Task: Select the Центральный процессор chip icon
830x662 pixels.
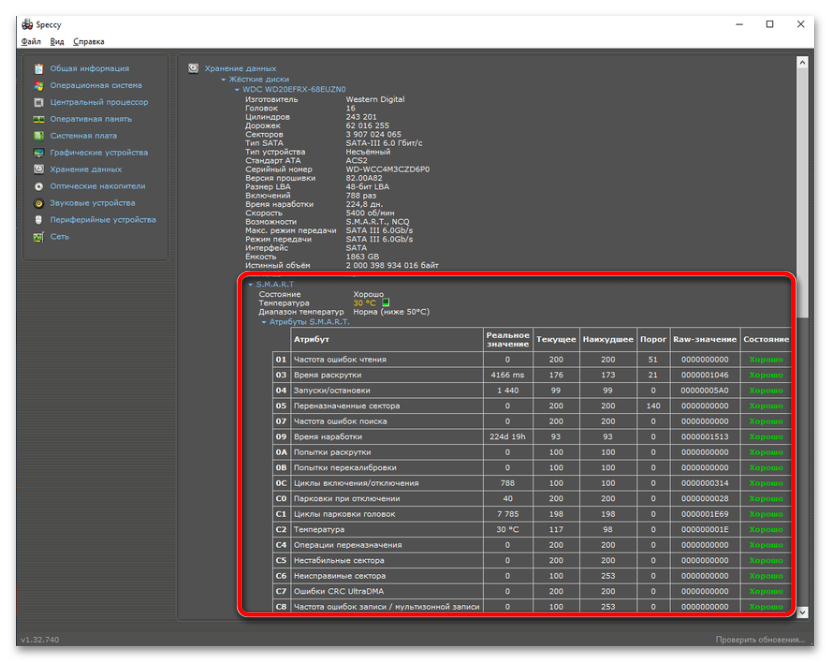Action: (39, 103)
